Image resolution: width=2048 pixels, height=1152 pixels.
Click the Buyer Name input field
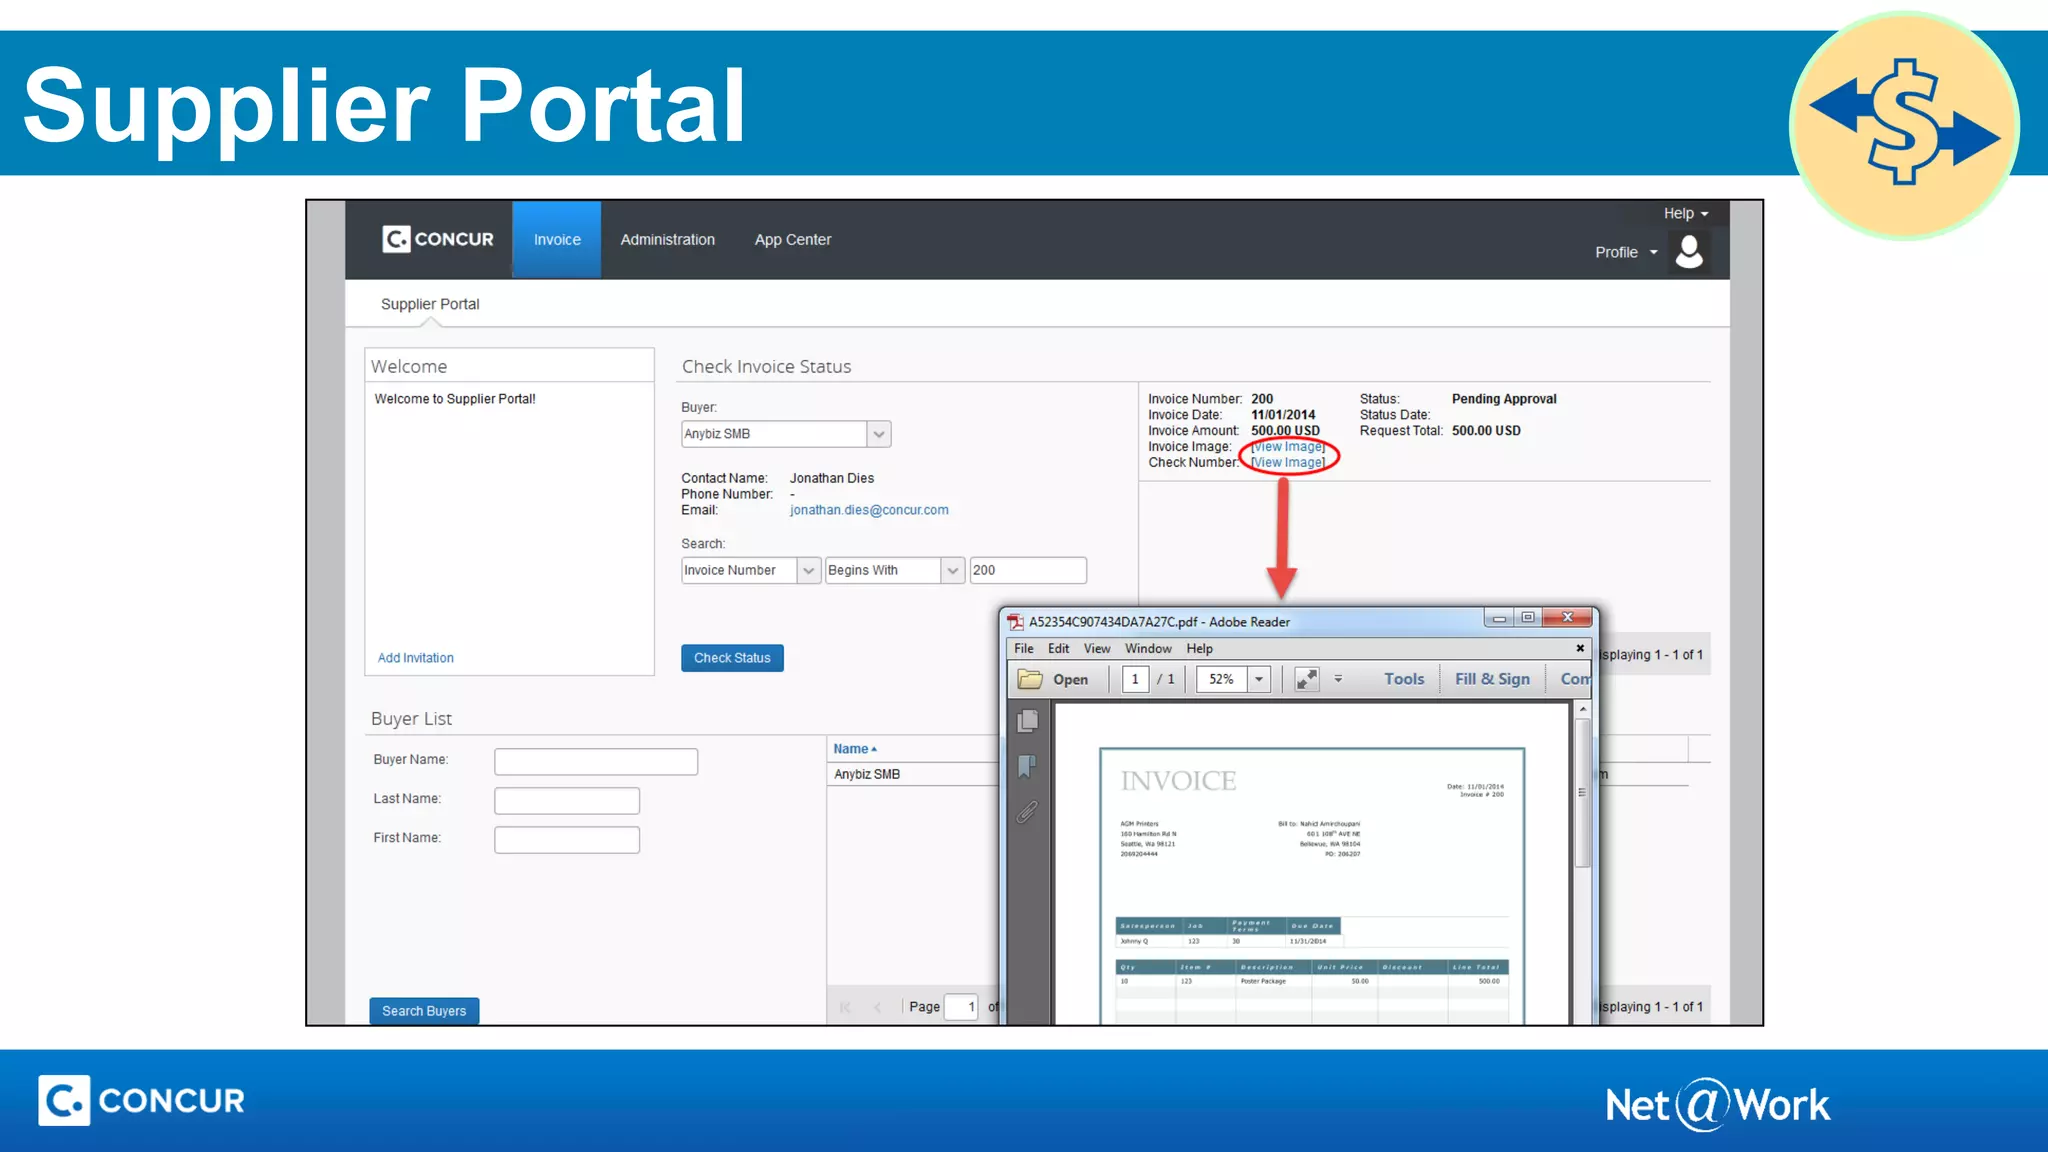coord(596,762)
